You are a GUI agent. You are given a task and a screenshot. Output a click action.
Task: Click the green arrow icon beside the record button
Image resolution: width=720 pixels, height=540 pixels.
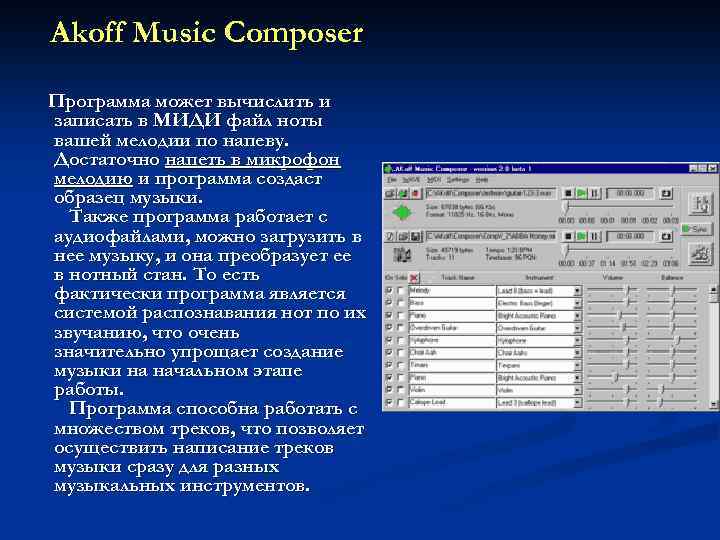[x=403, y=193]
